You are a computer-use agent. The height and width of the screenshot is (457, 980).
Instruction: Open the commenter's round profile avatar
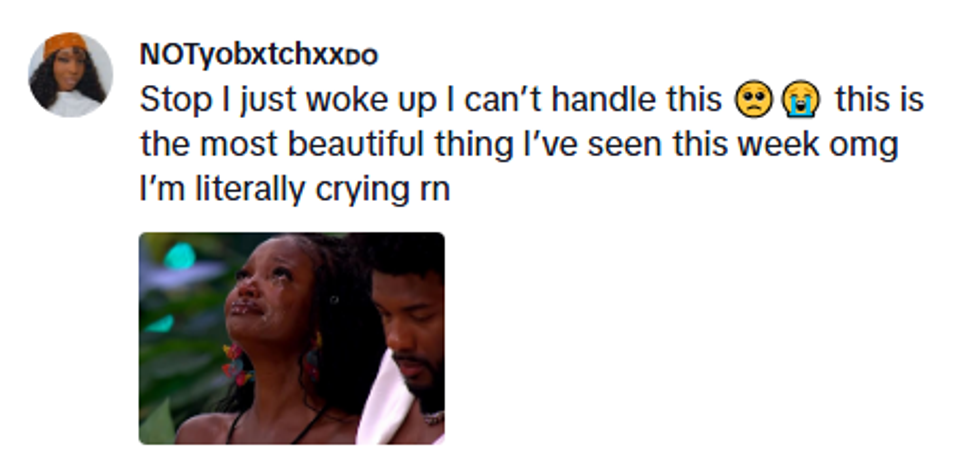click(x=71, y=75)
